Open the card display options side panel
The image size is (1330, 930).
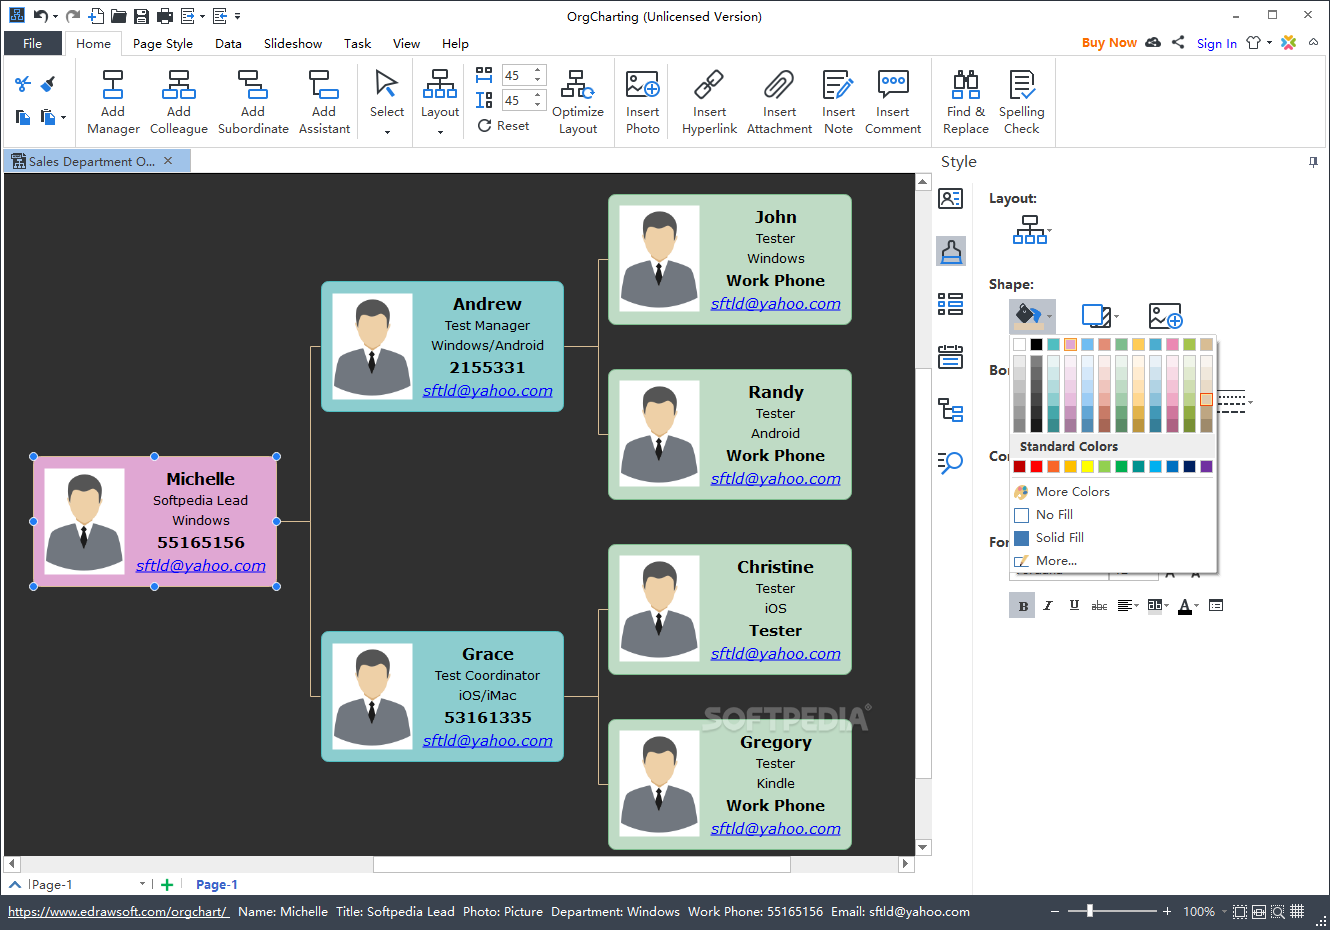coord(950,199)
